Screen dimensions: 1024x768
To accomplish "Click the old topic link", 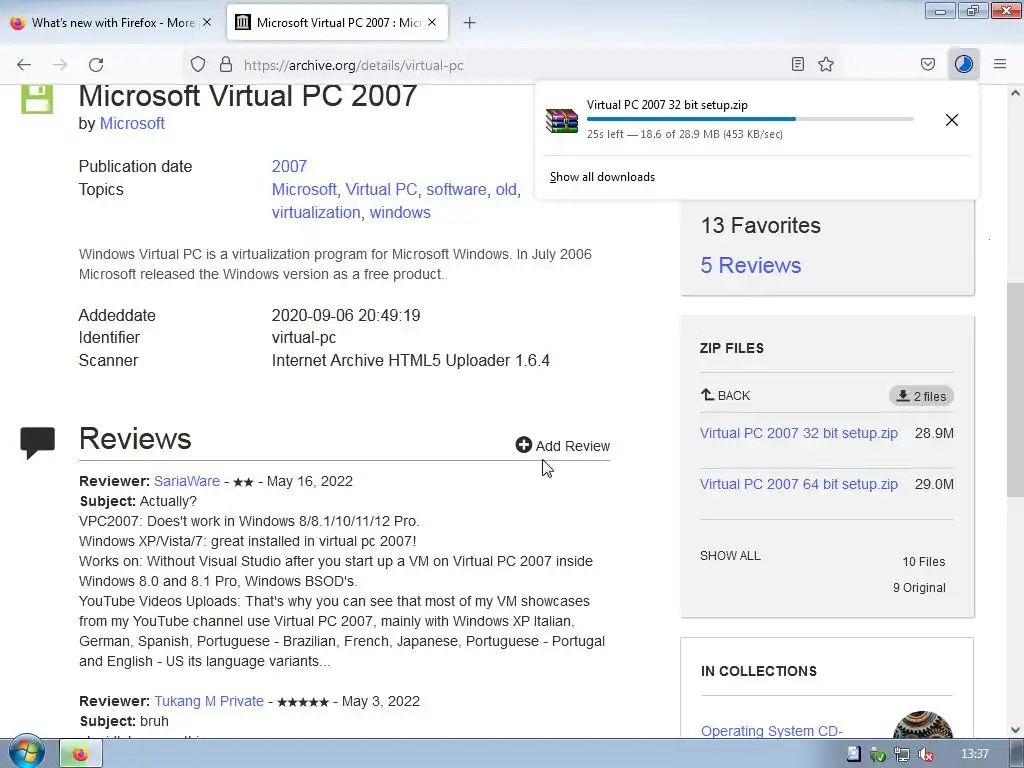I will pyautogui.click(x=506, y=189).
